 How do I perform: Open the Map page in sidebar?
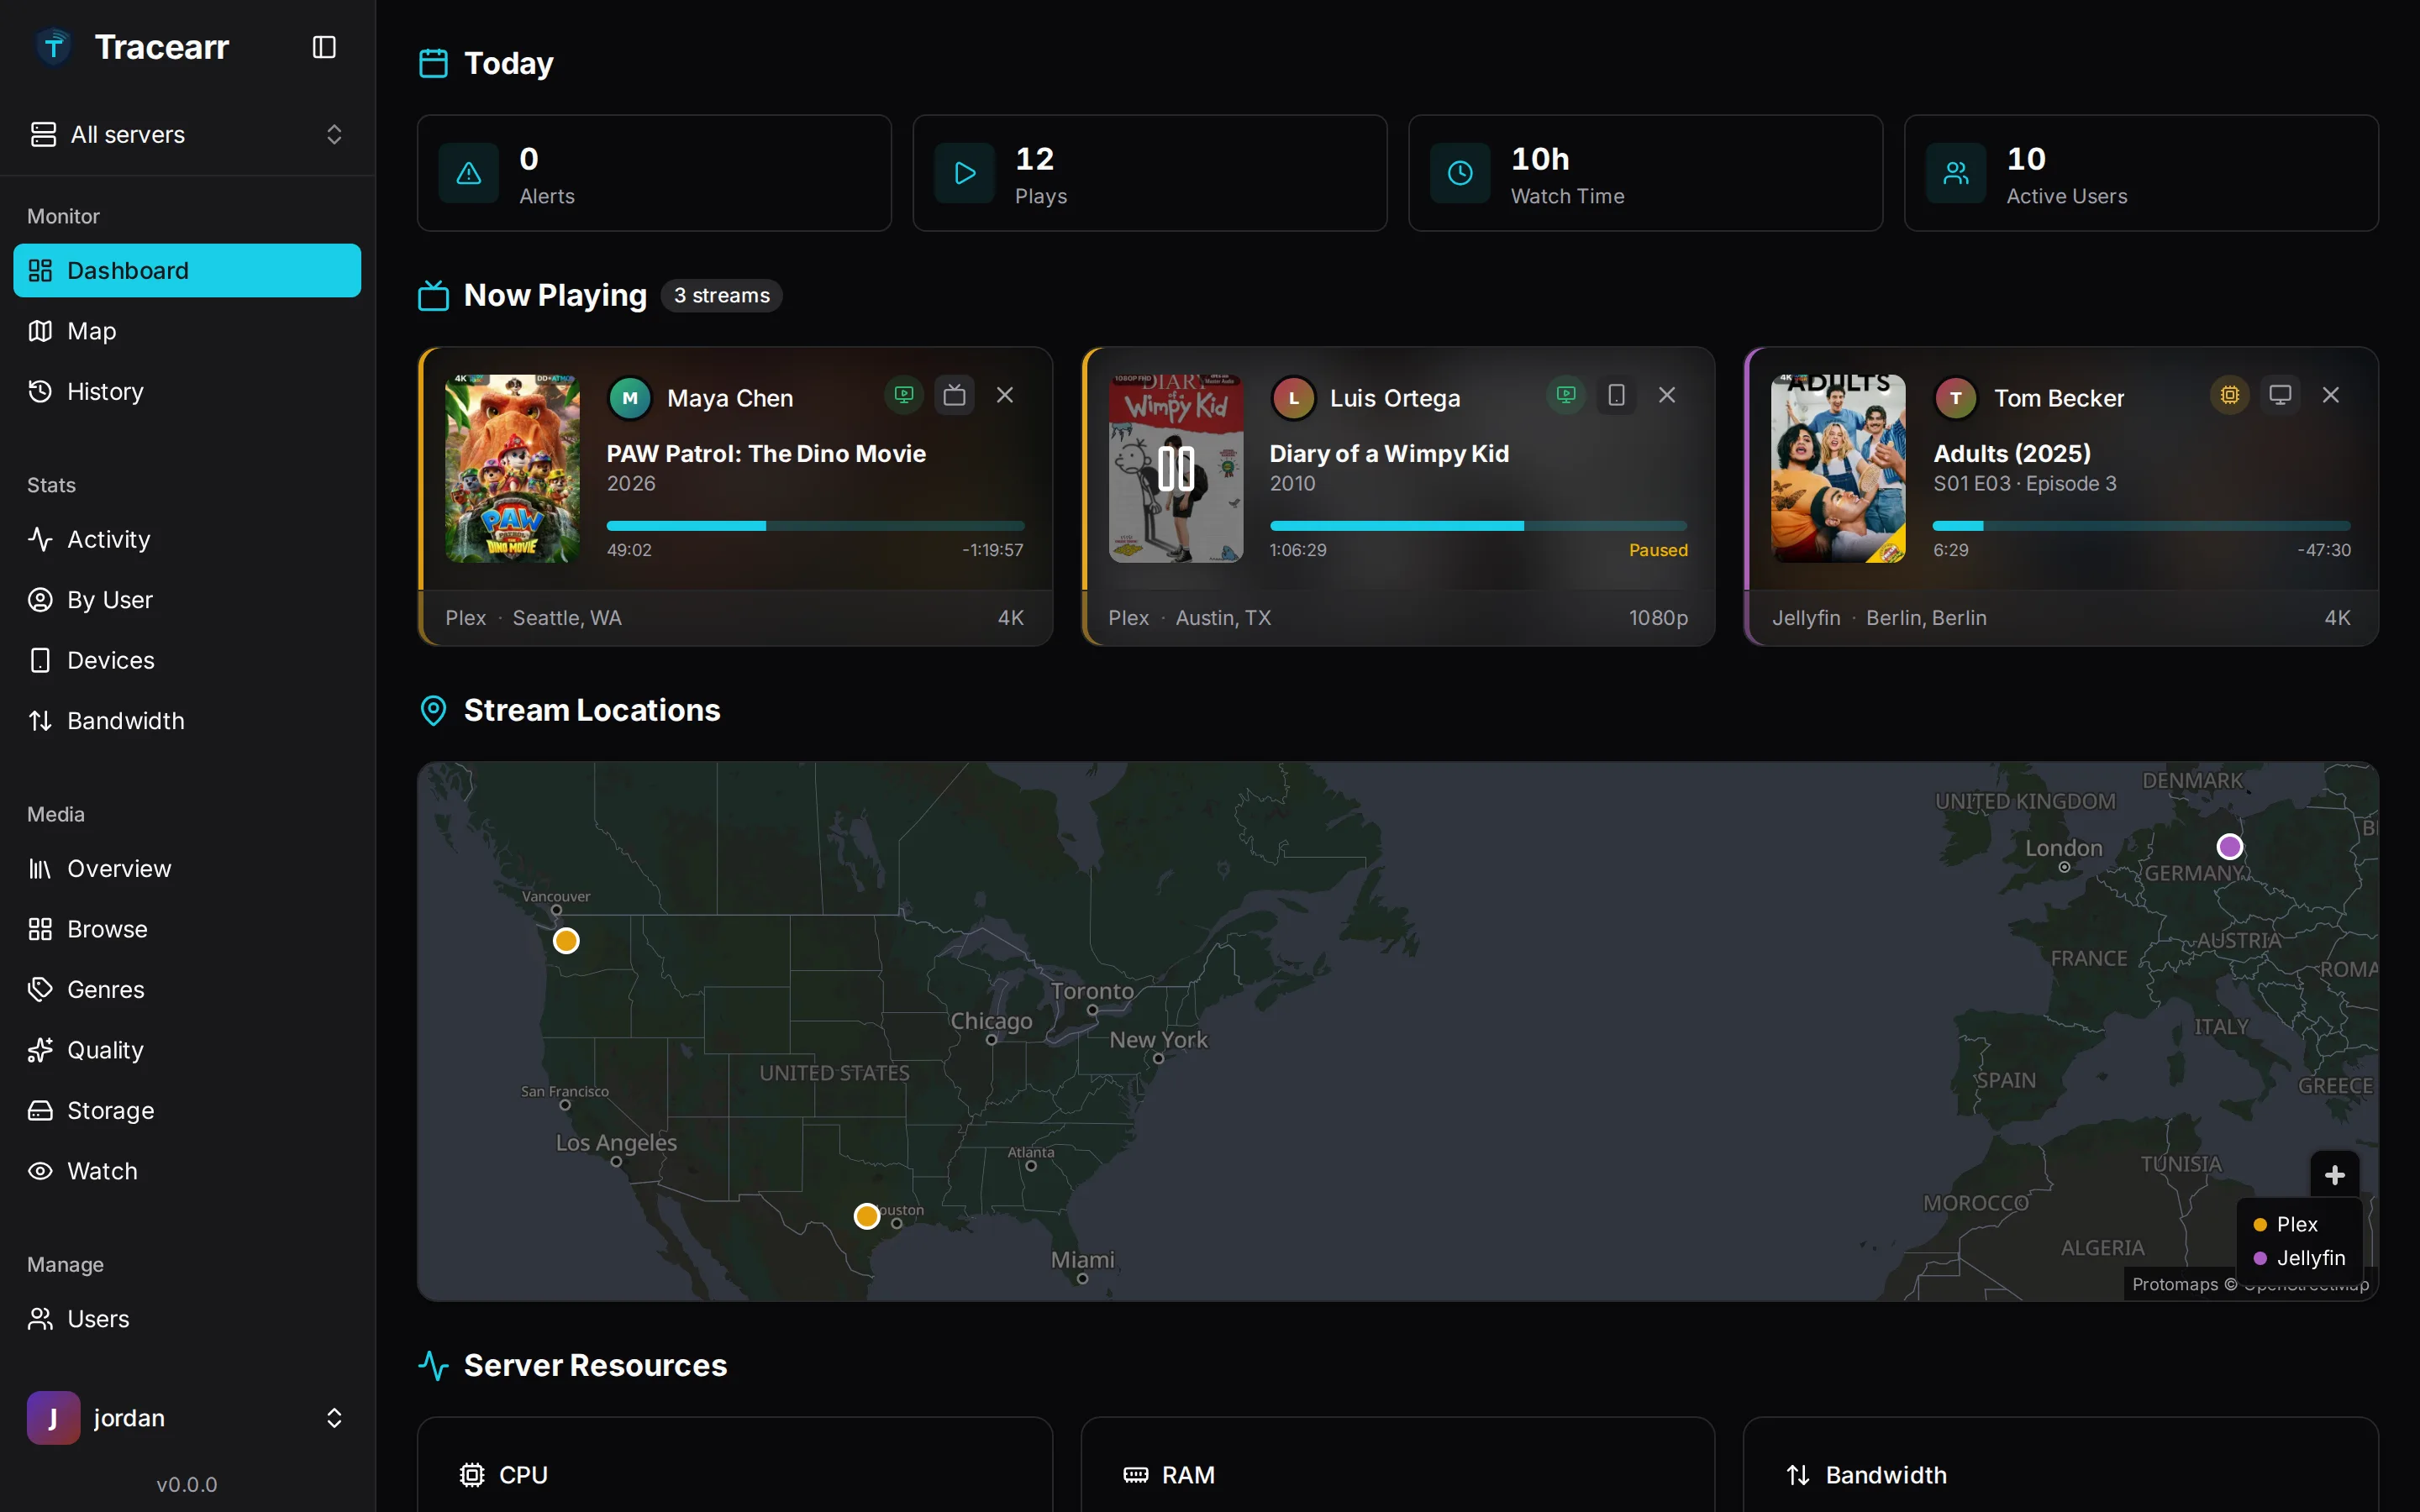tap(187, 331)
